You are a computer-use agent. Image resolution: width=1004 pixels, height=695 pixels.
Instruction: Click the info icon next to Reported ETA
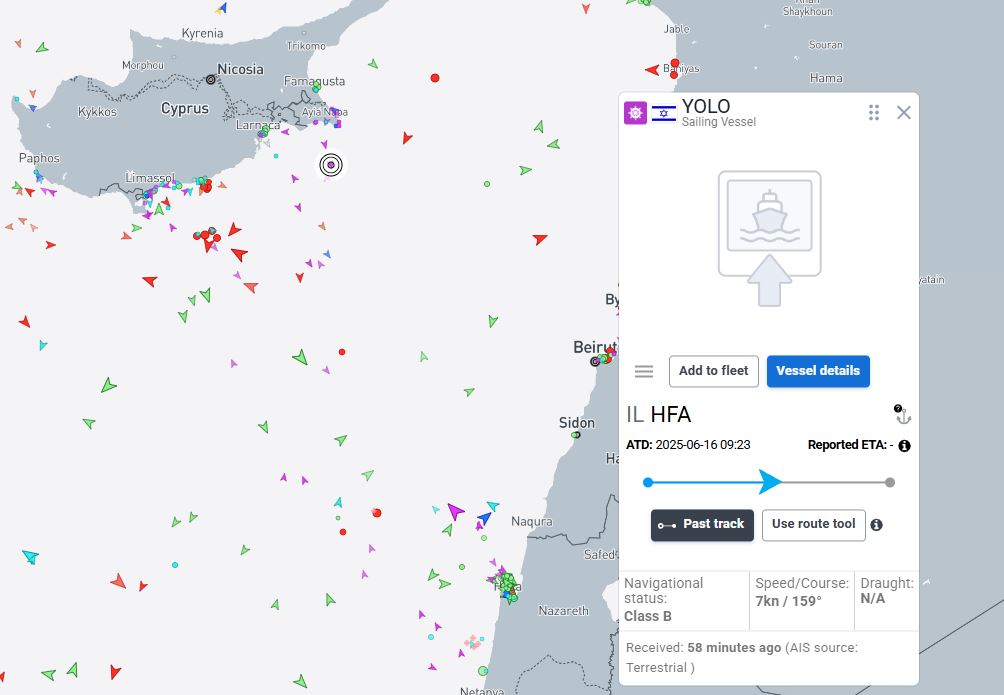pos(904,446)
